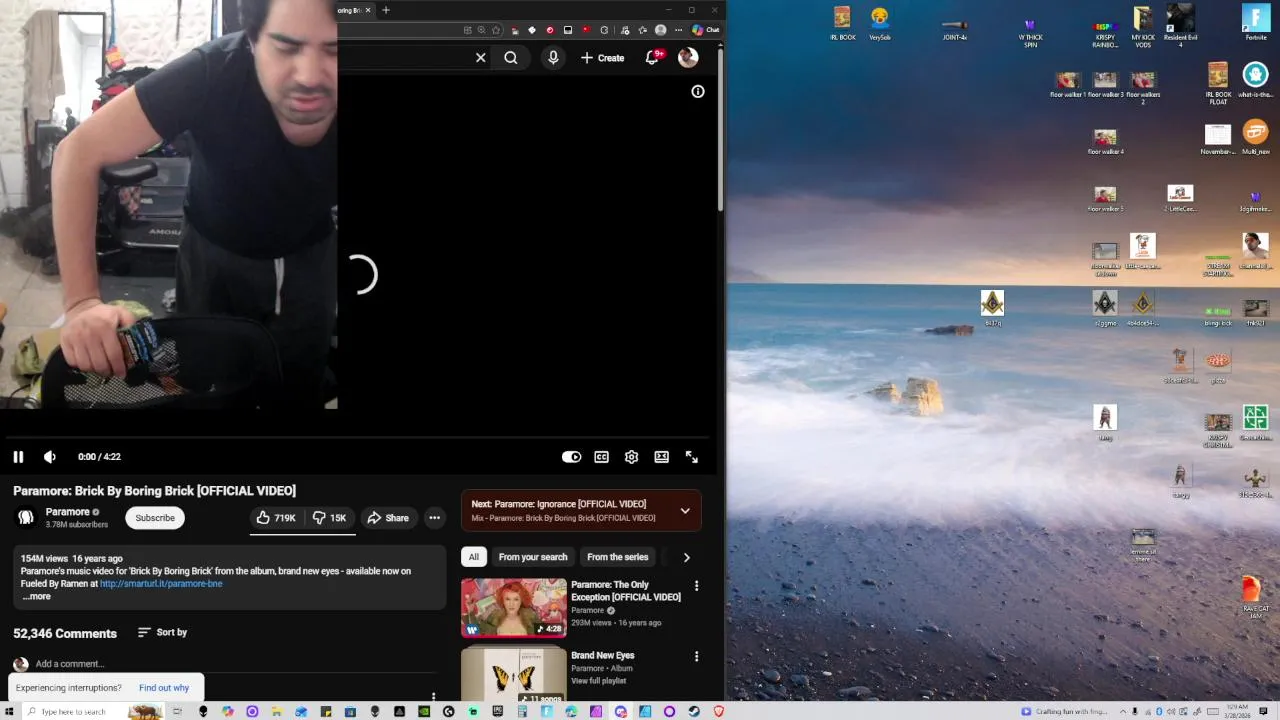Open Edge's three-dot settings menu
The height and width of the screenshot is (720, 1280).
[x=678, y=30]
